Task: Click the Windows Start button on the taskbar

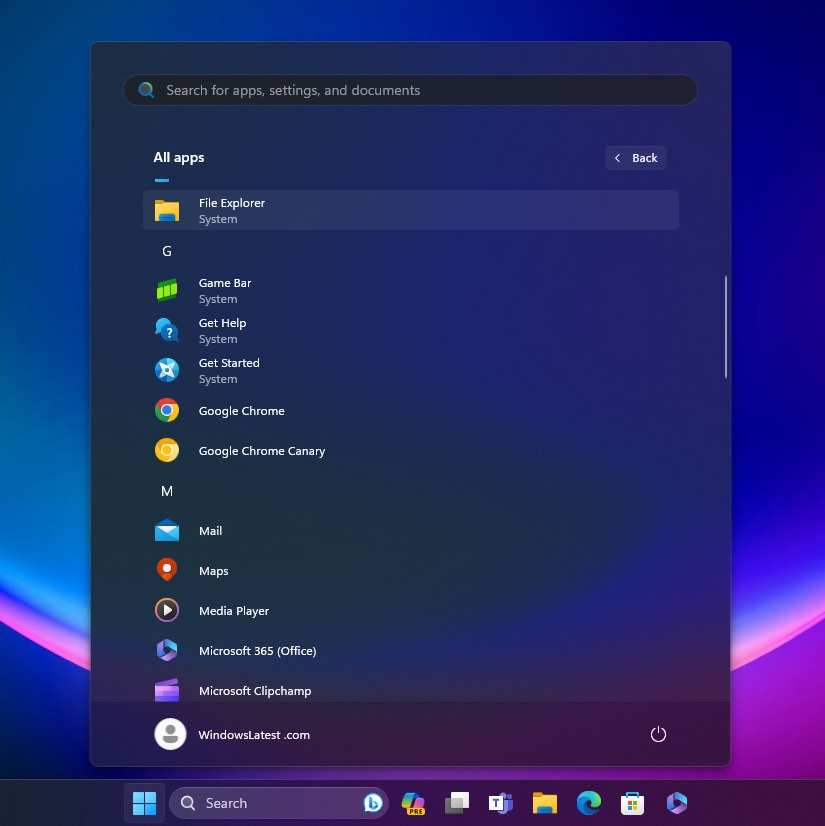Action: pyautogui.click(x=145, y=803)
